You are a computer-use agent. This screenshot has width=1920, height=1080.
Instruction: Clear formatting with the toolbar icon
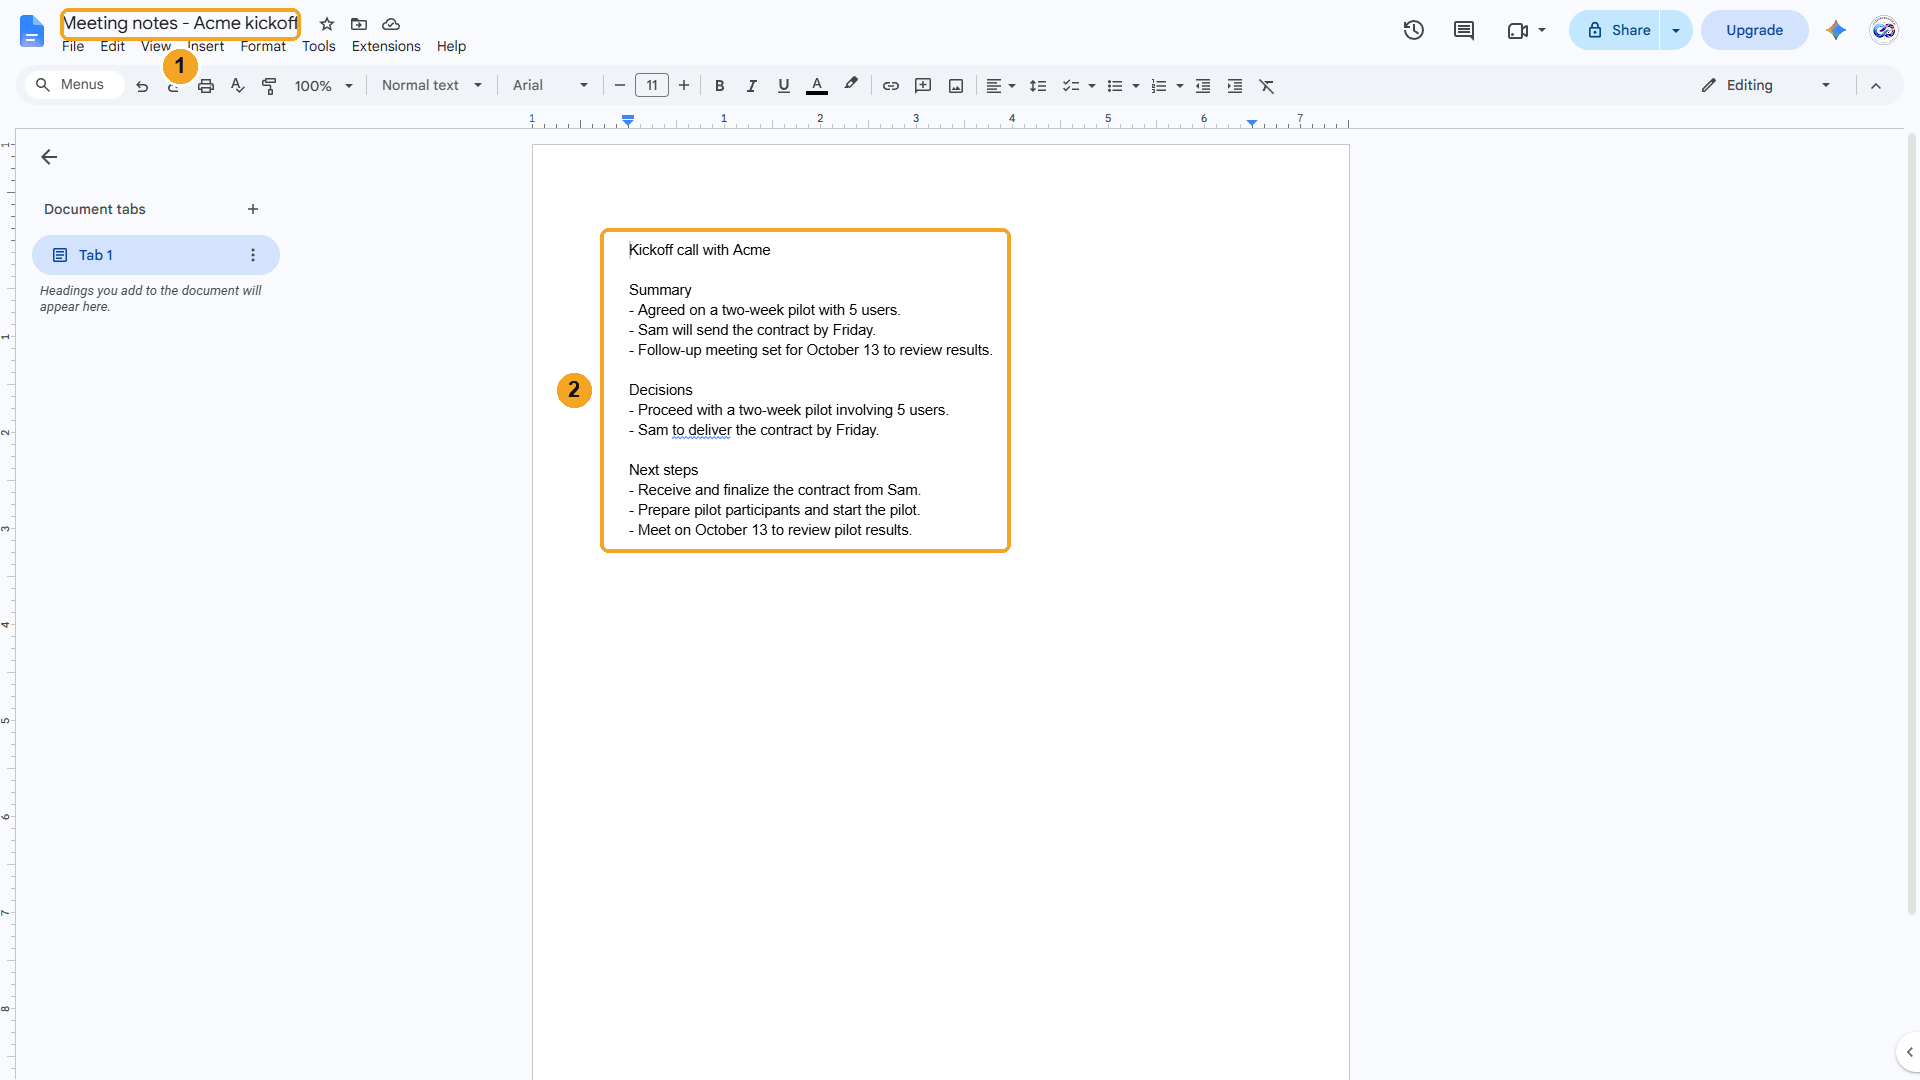pos(1267,86)
